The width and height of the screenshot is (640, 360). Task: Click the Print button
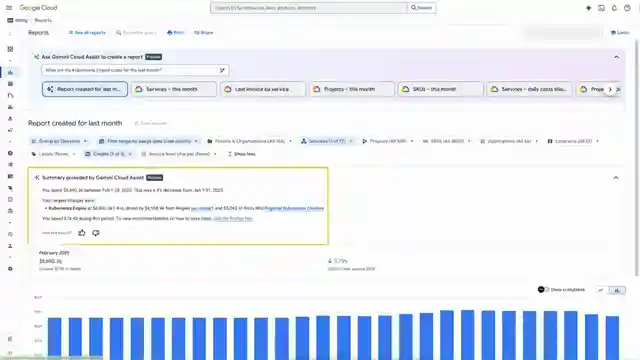coord(176,33)
